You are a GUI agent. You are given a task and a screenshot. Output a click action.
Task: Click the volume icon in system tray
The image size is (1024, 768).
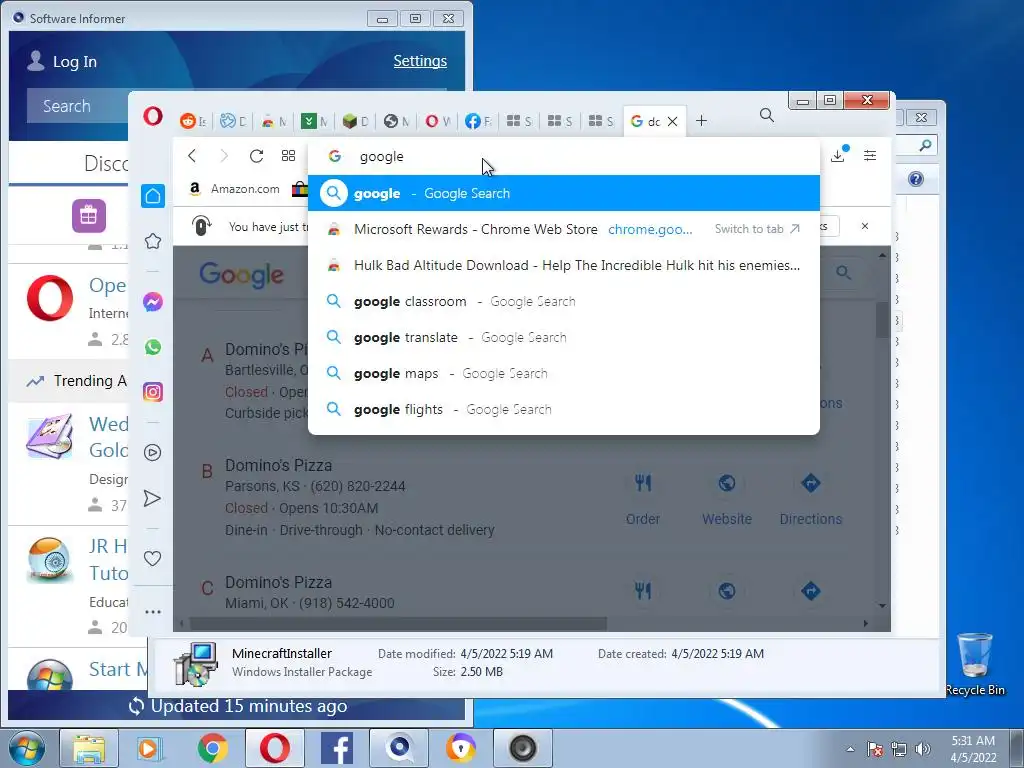(923, 749)
